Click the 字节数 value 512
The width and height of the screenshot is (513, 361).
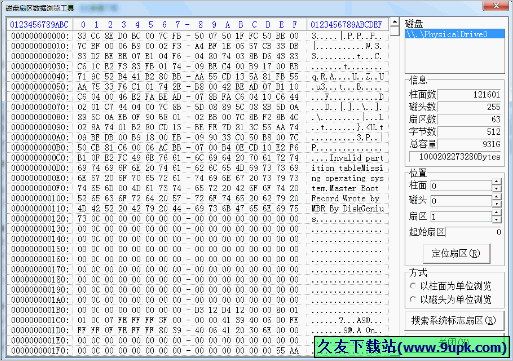coord(469,132)
